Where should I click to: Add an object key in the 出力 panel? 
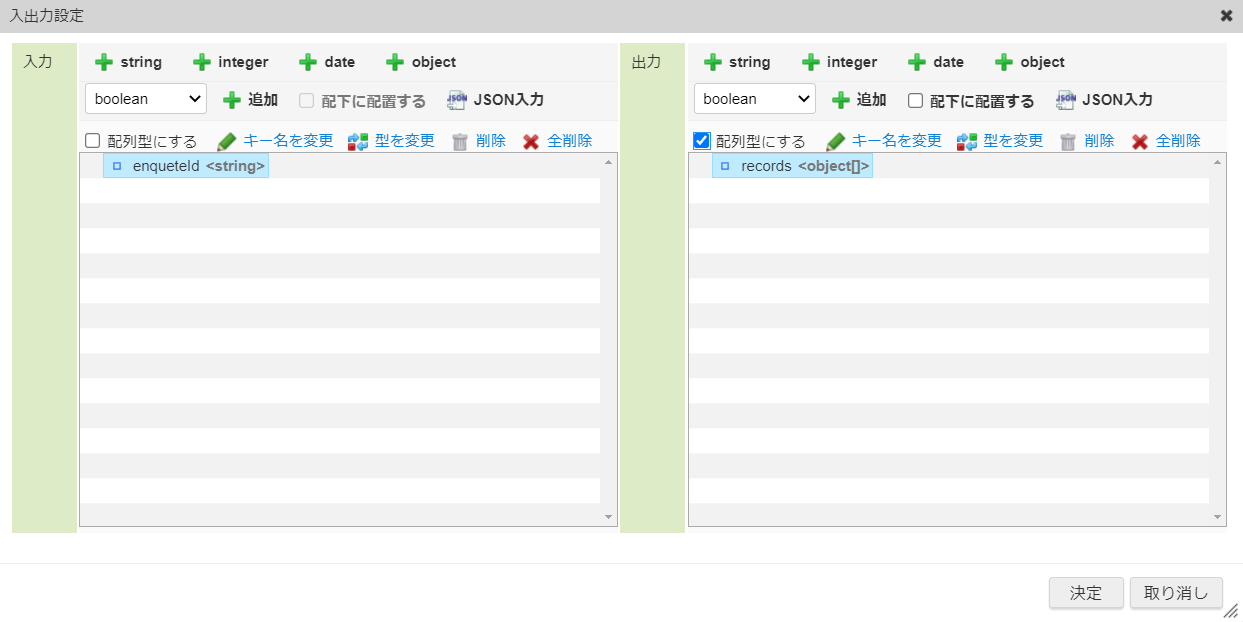1030,62
